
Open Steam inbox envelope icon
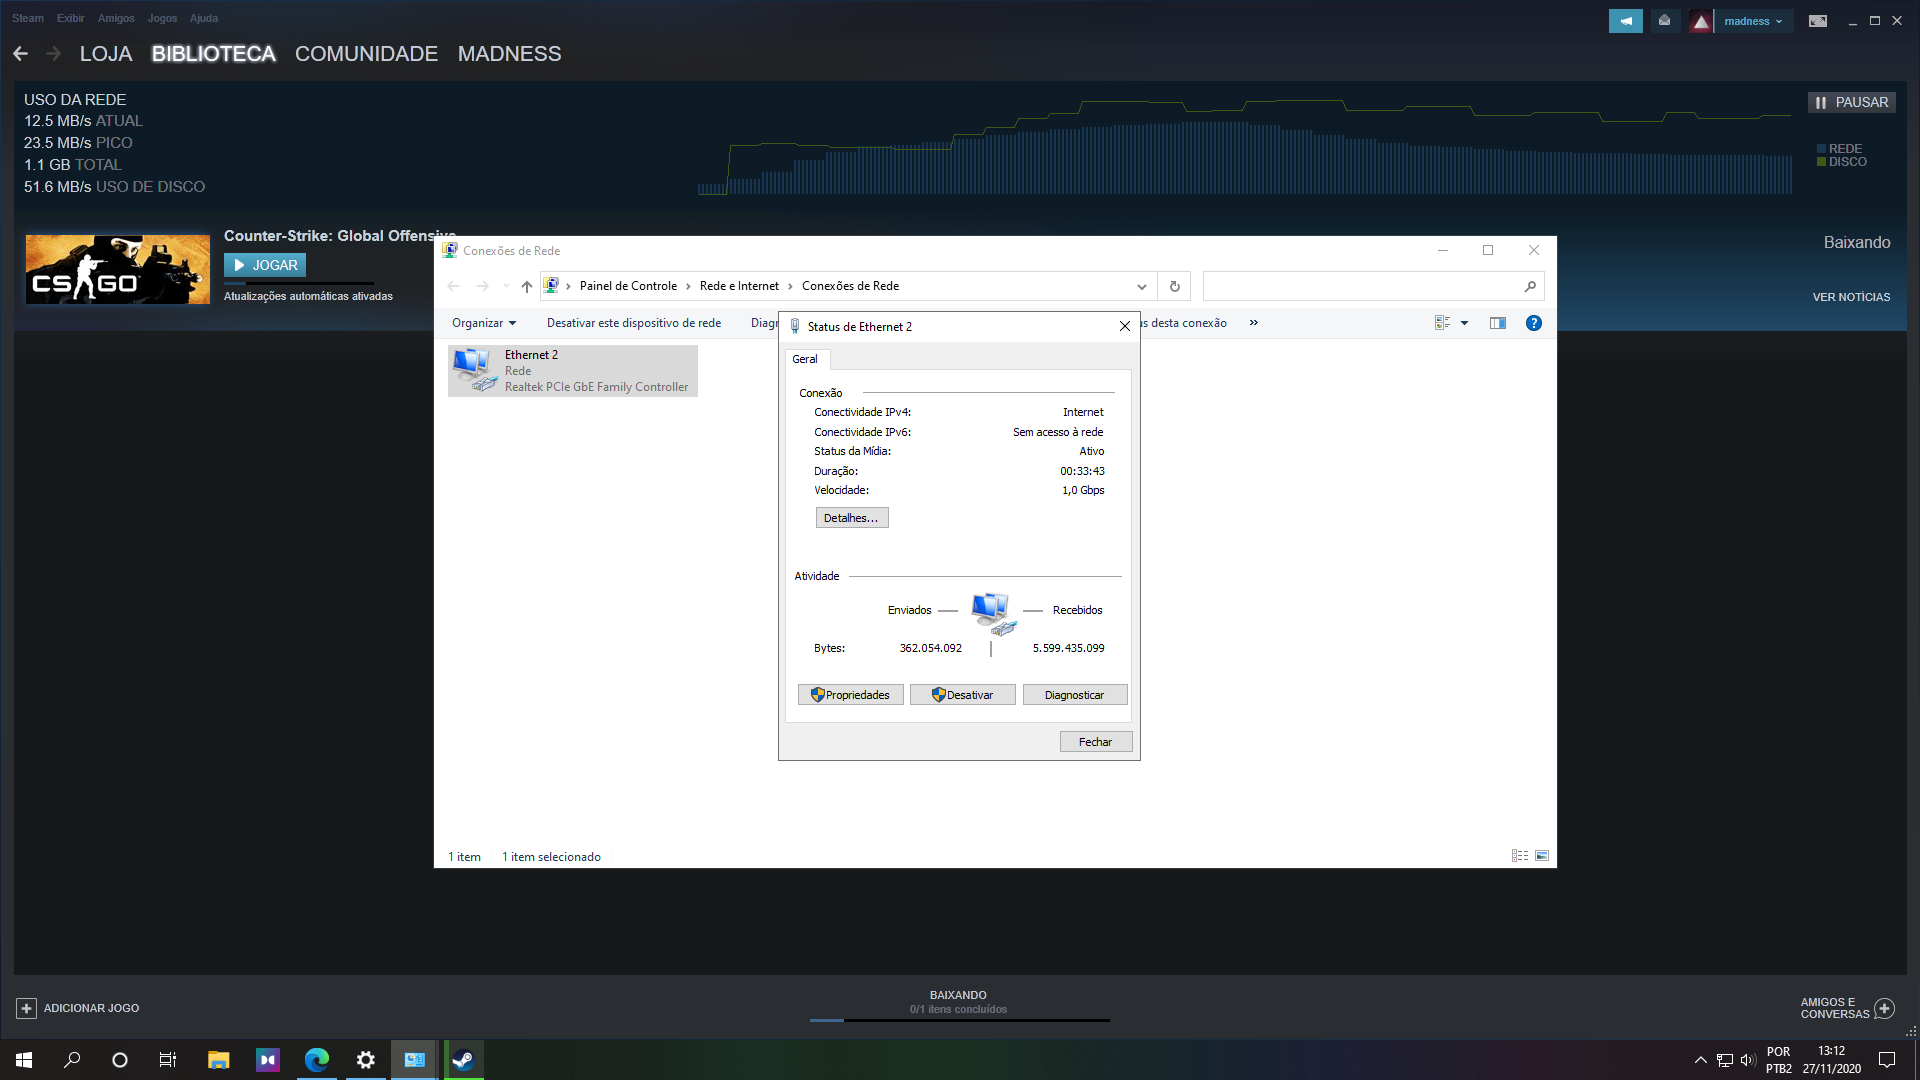(1664, 21)
